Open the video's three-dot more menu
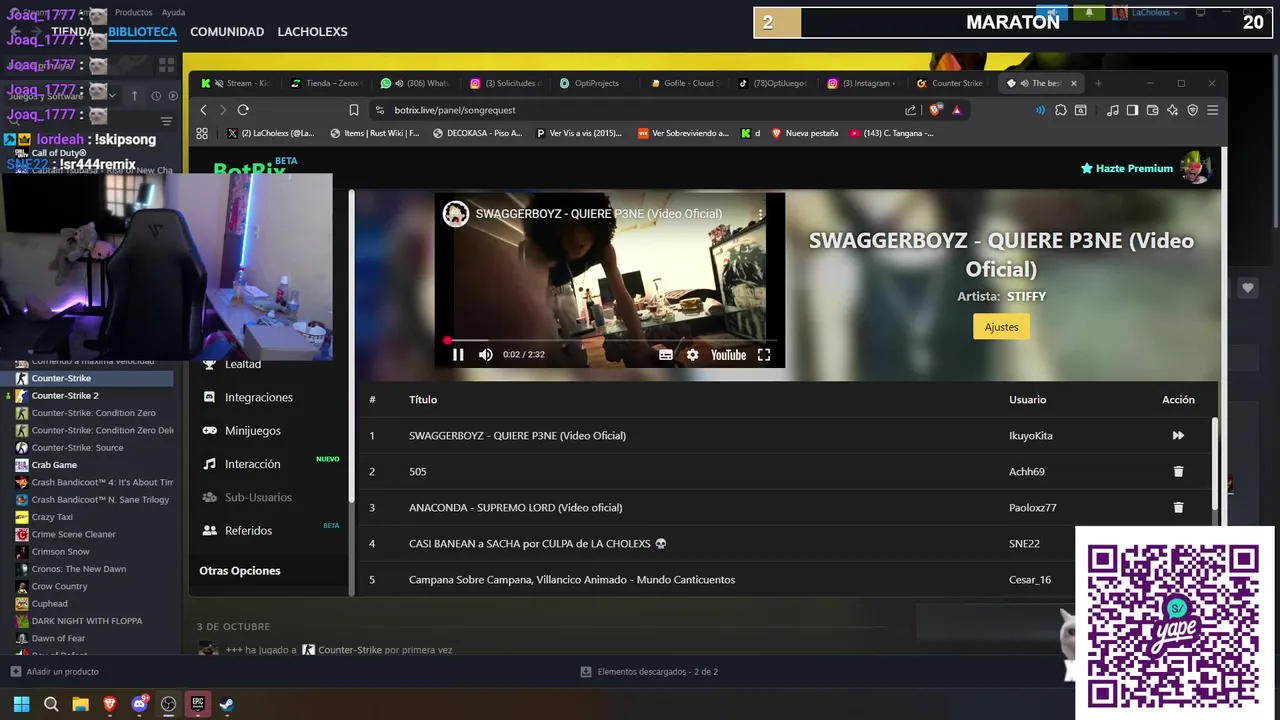 [760, 214]
